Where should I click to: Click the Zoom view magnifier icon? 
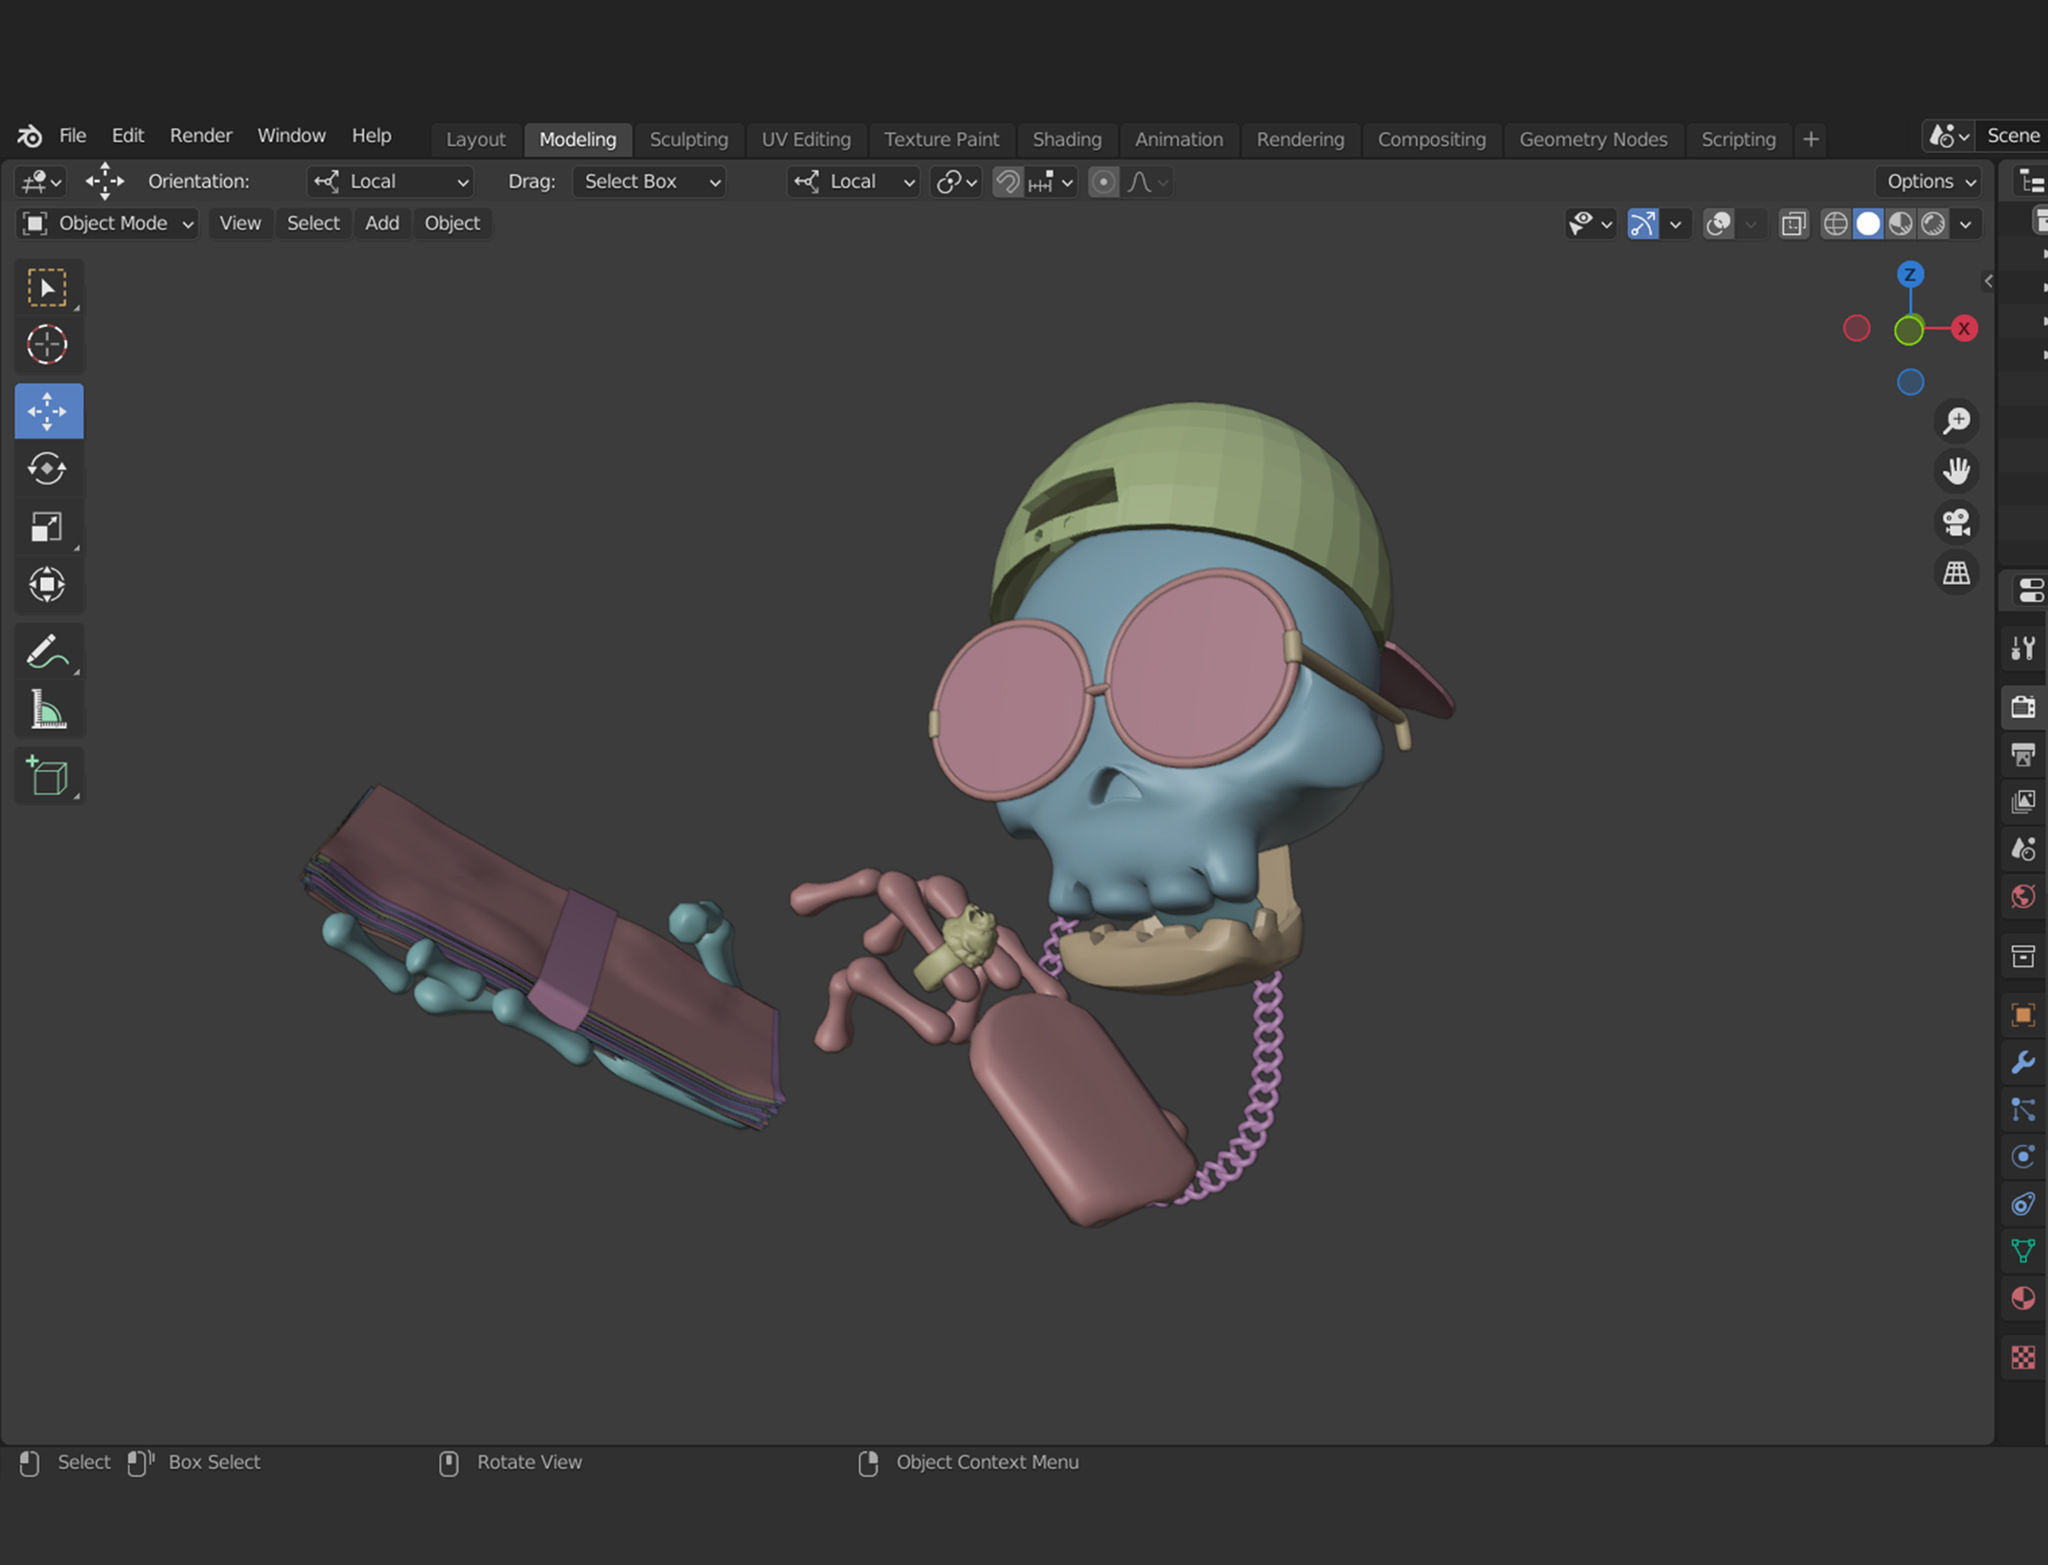coord(1956,420)
